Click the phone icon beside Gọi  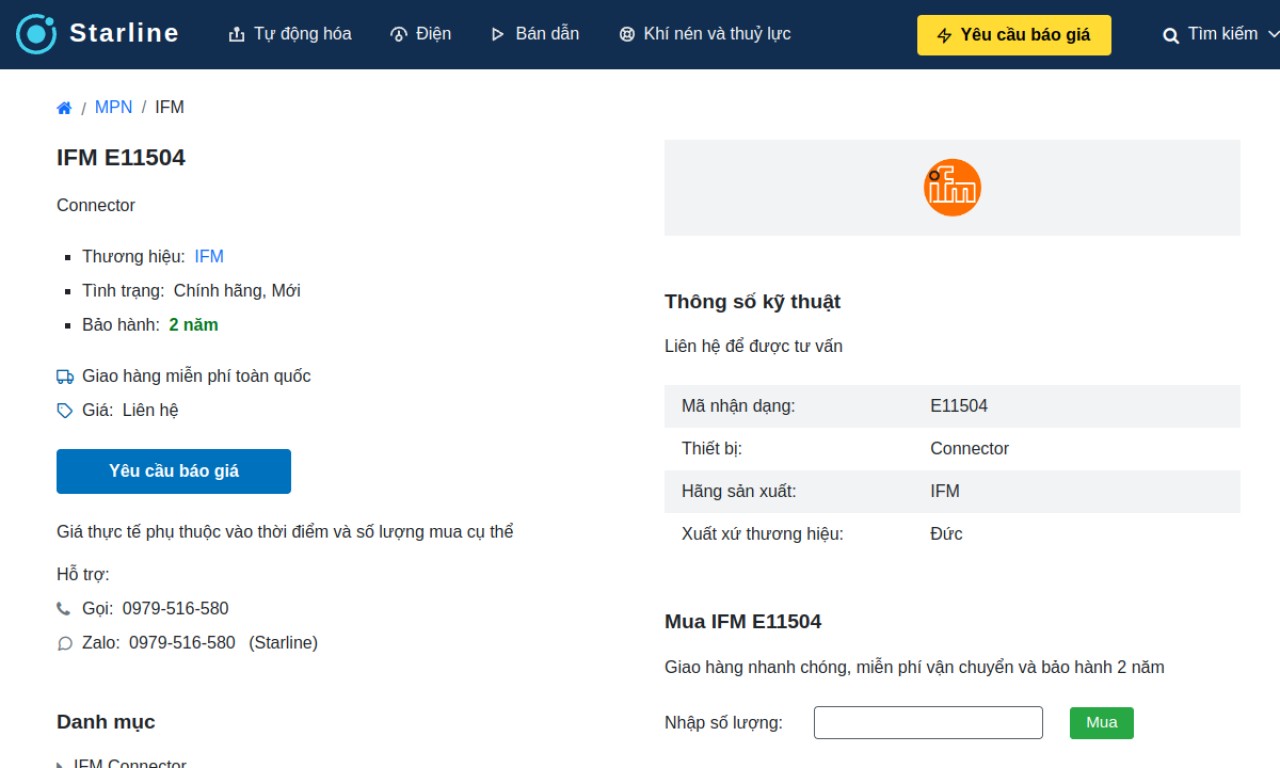tap(64, 609)
